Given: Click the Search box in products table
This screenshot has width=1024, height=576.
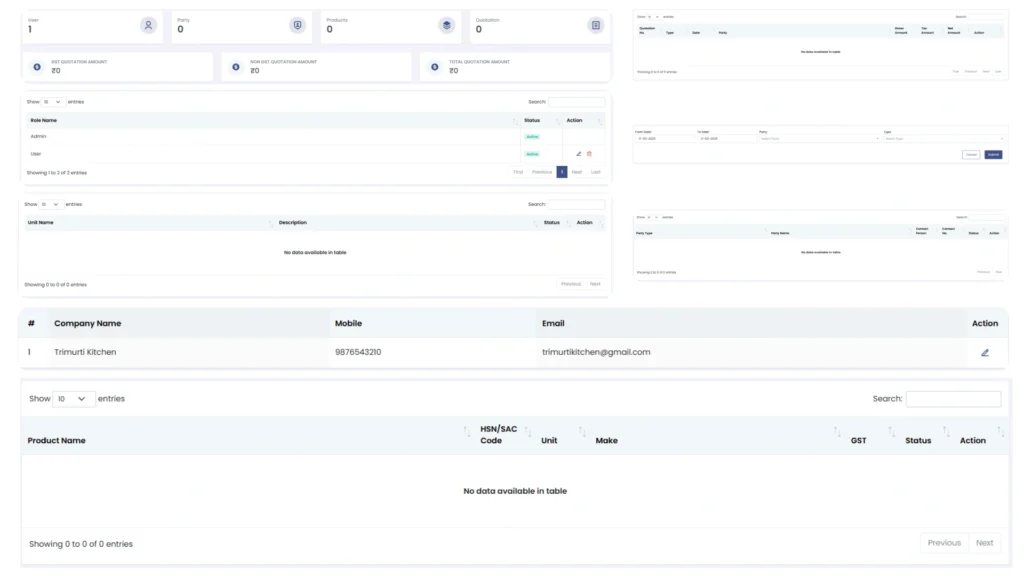Looking at the screenshot, I should point(953,399).
